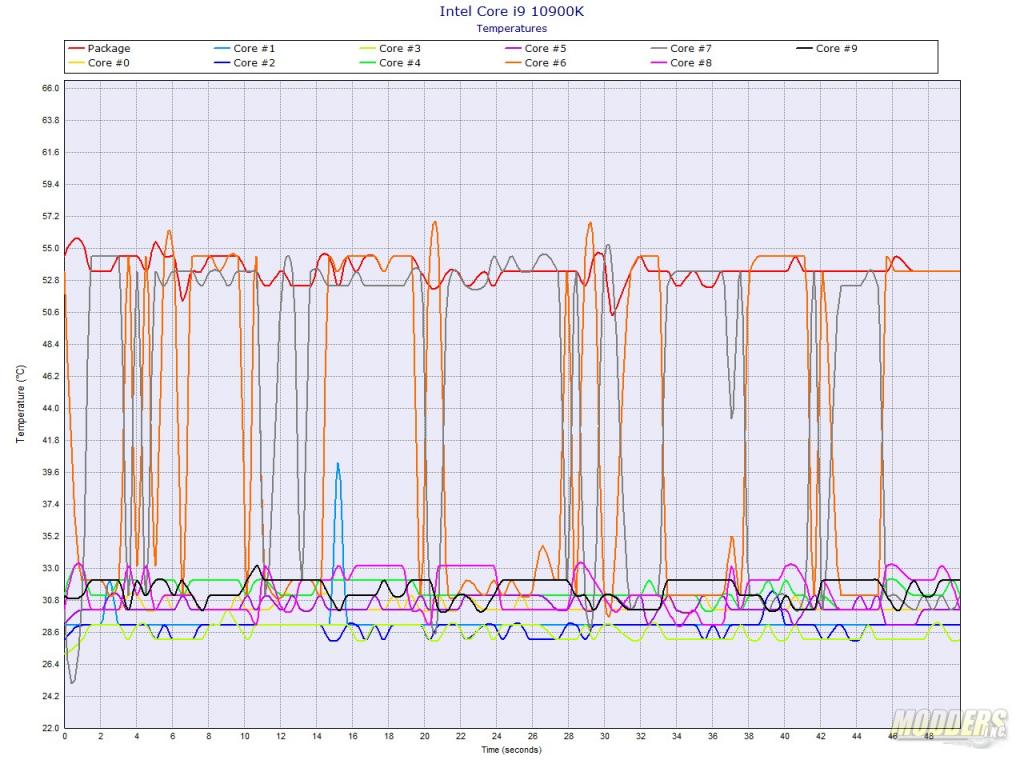Screen dimensions: 1024x768
Task: Select the Temperatures subtitle text
Action: coord(511,29)
